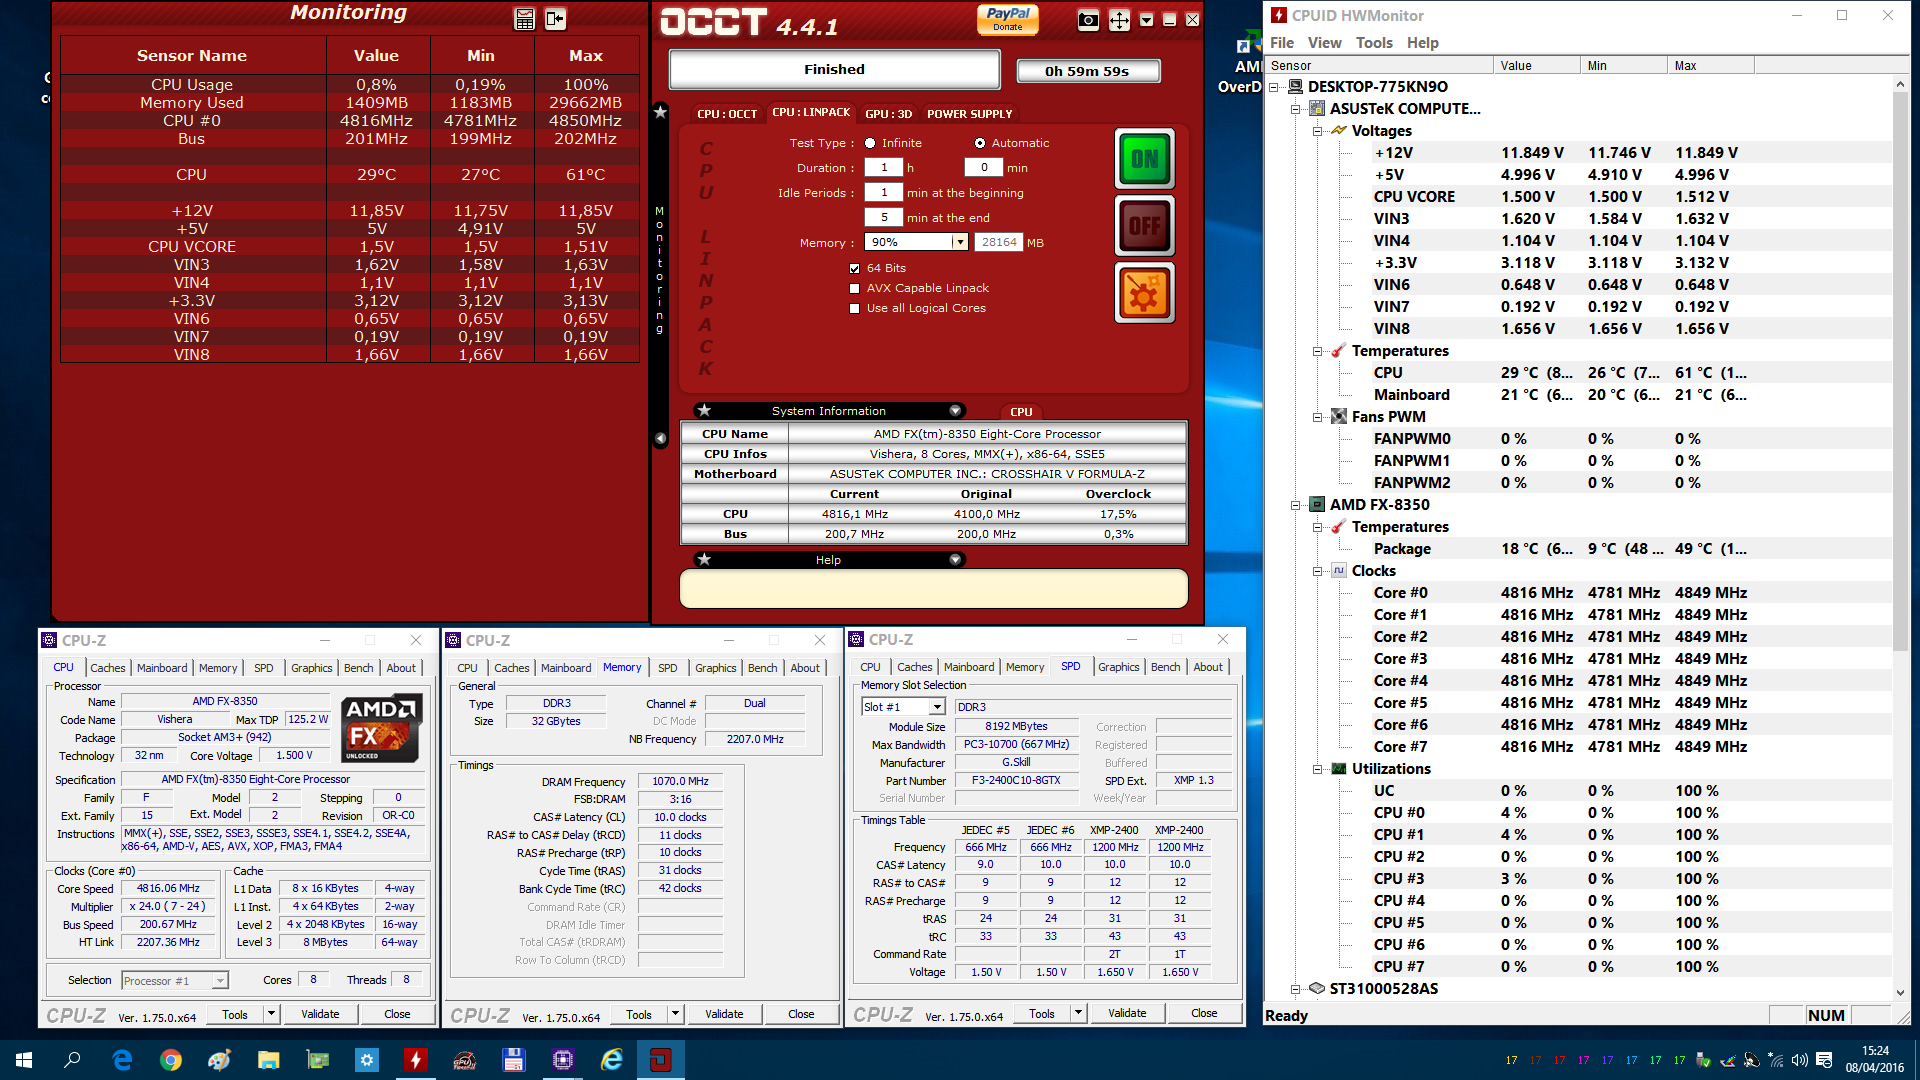This screenshot has height=1080, width=1920.
Task: Click the idle minutes at the end field
Action: click(x=884, y=217)
